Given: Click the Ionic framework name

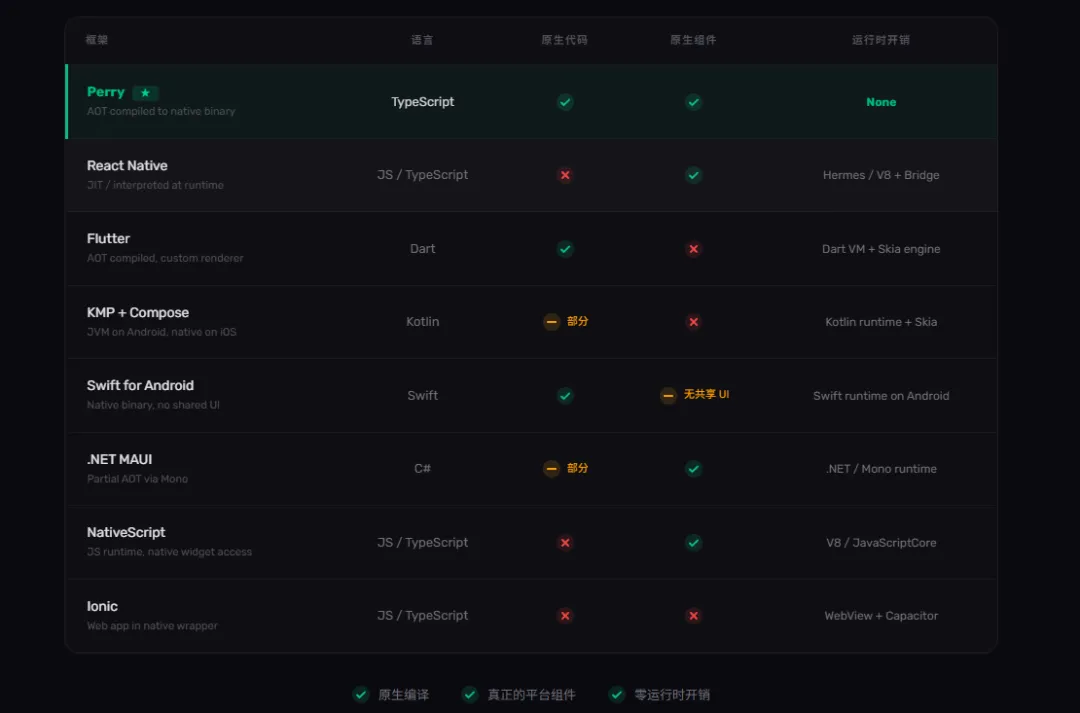Looking at the screenshot, I should coord(102,606).
